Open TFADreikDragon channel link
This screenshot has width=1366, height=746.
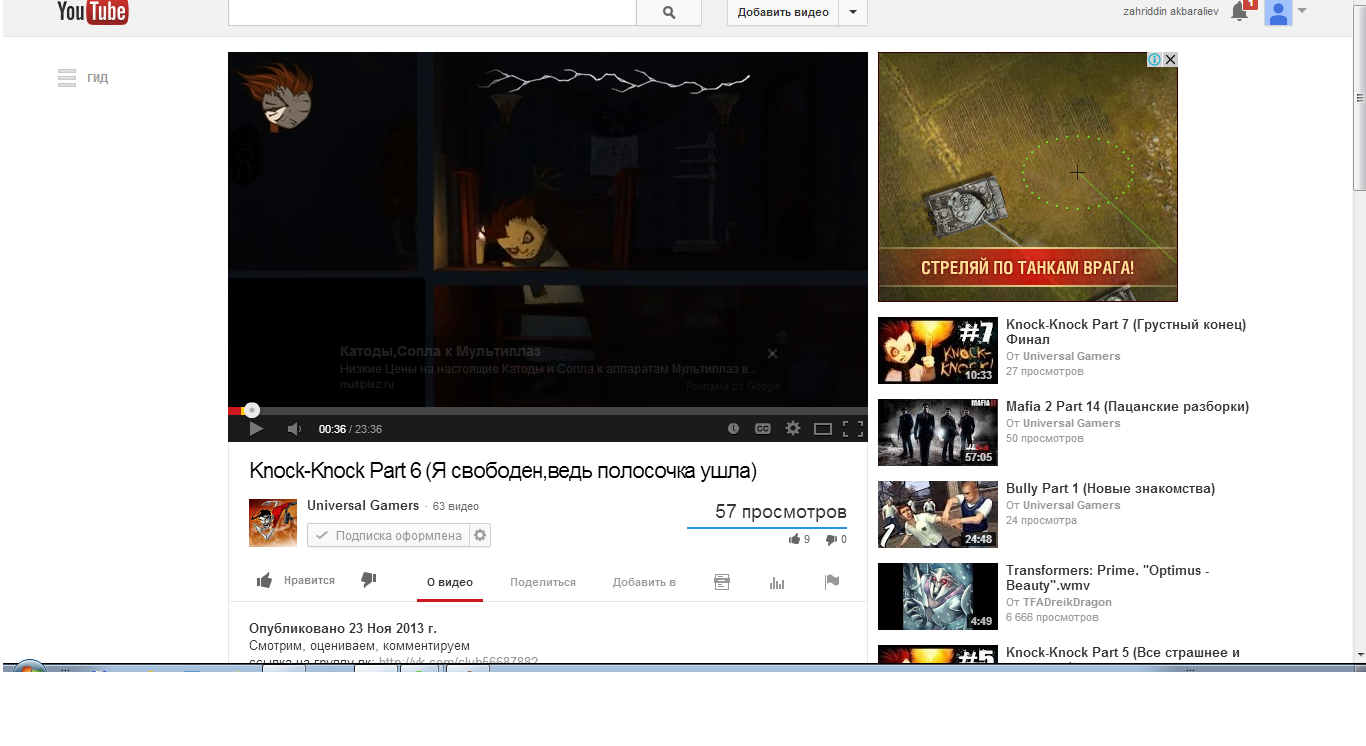[1067, 603]
